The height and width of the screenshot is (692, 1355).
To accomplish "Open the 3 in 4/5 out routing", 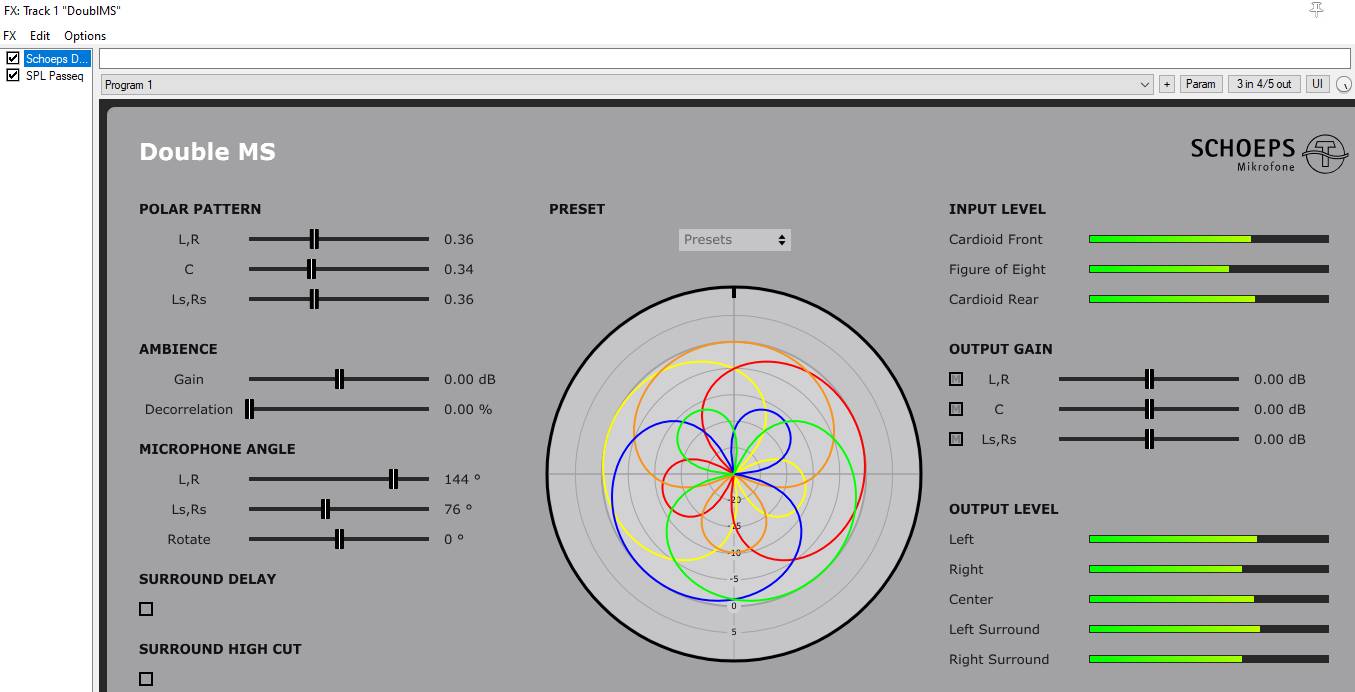I will pyautogui.click(x=1263, y=85).
